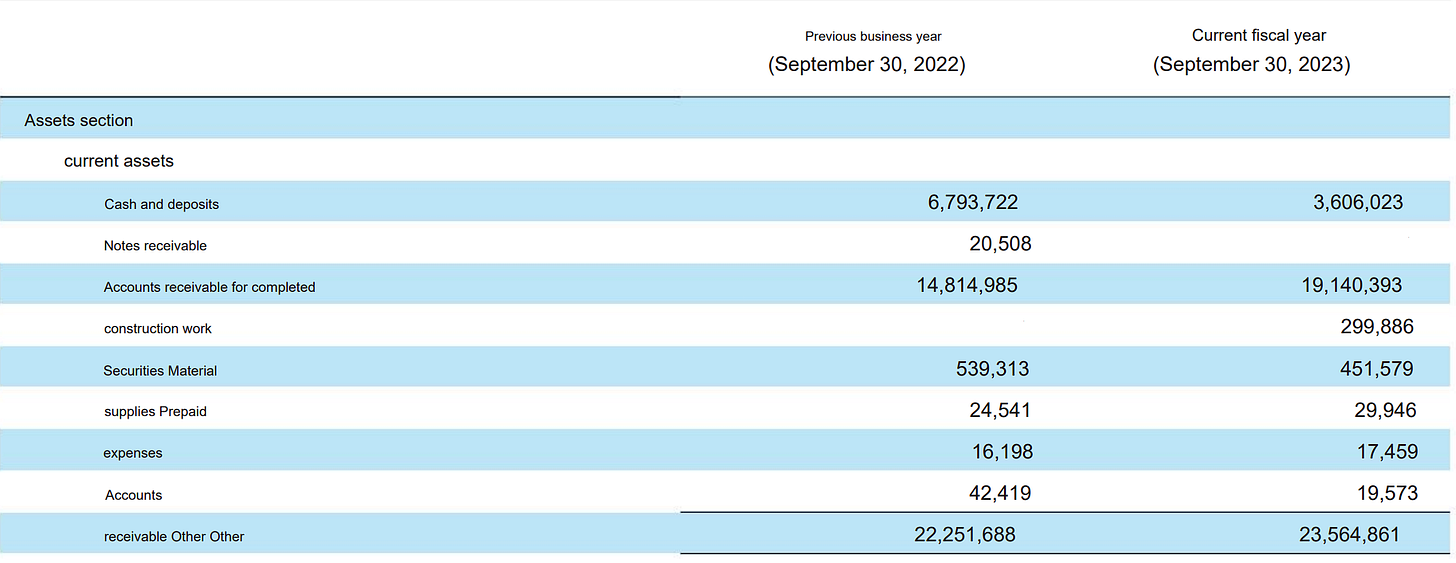This screenshot has width=1456, height=563.
Task: Select the value 14,814,985
Action: click(967, 285)
